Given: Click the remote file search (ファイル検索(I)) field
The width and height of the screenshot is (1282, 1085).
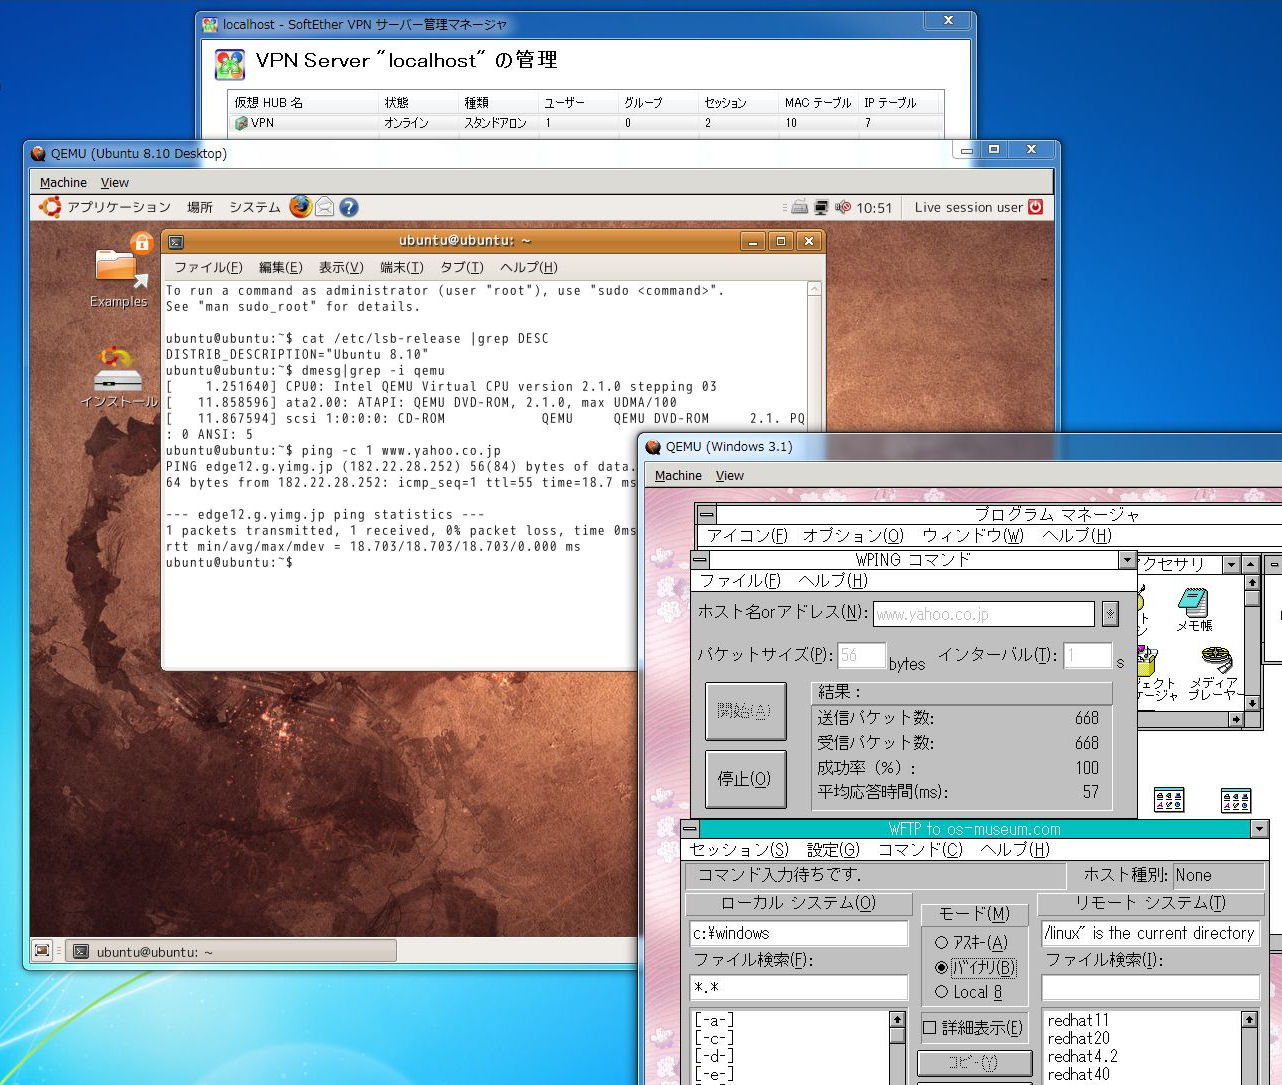Looking at the screenshot, I should (x=1150, y=988).
